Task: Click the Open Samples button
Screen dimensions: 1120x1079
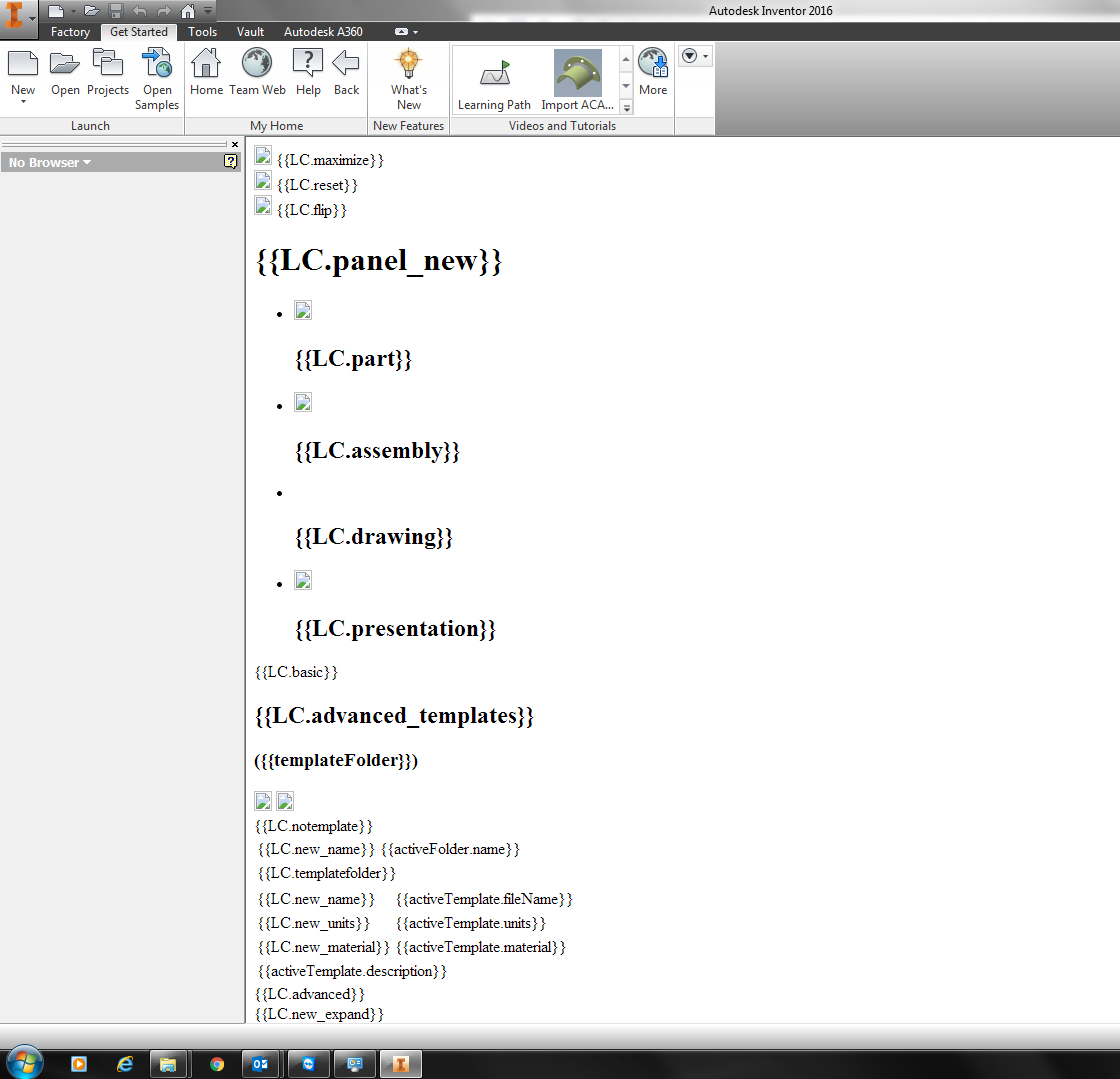Action: click(x=156, y=79)
